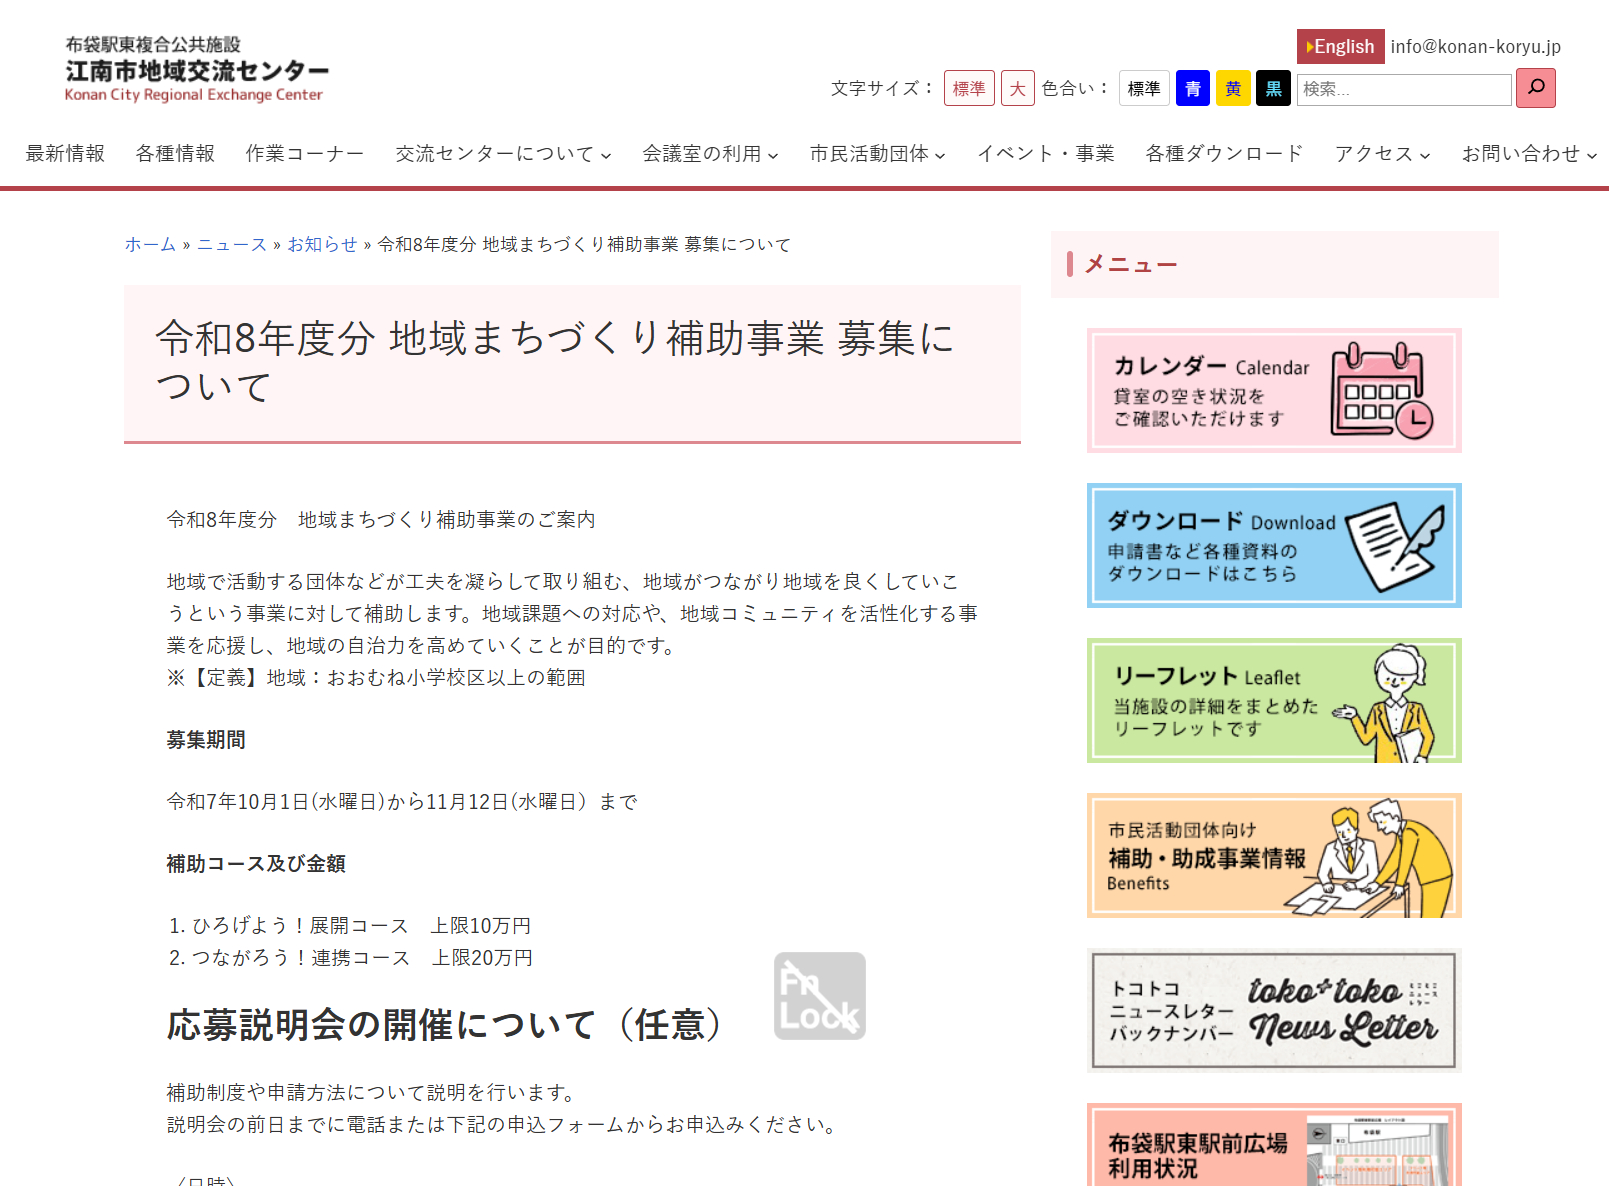This screenshot has height=1186, width=1609.
Task: Set font size to 大
Action: pos(1017,89)
